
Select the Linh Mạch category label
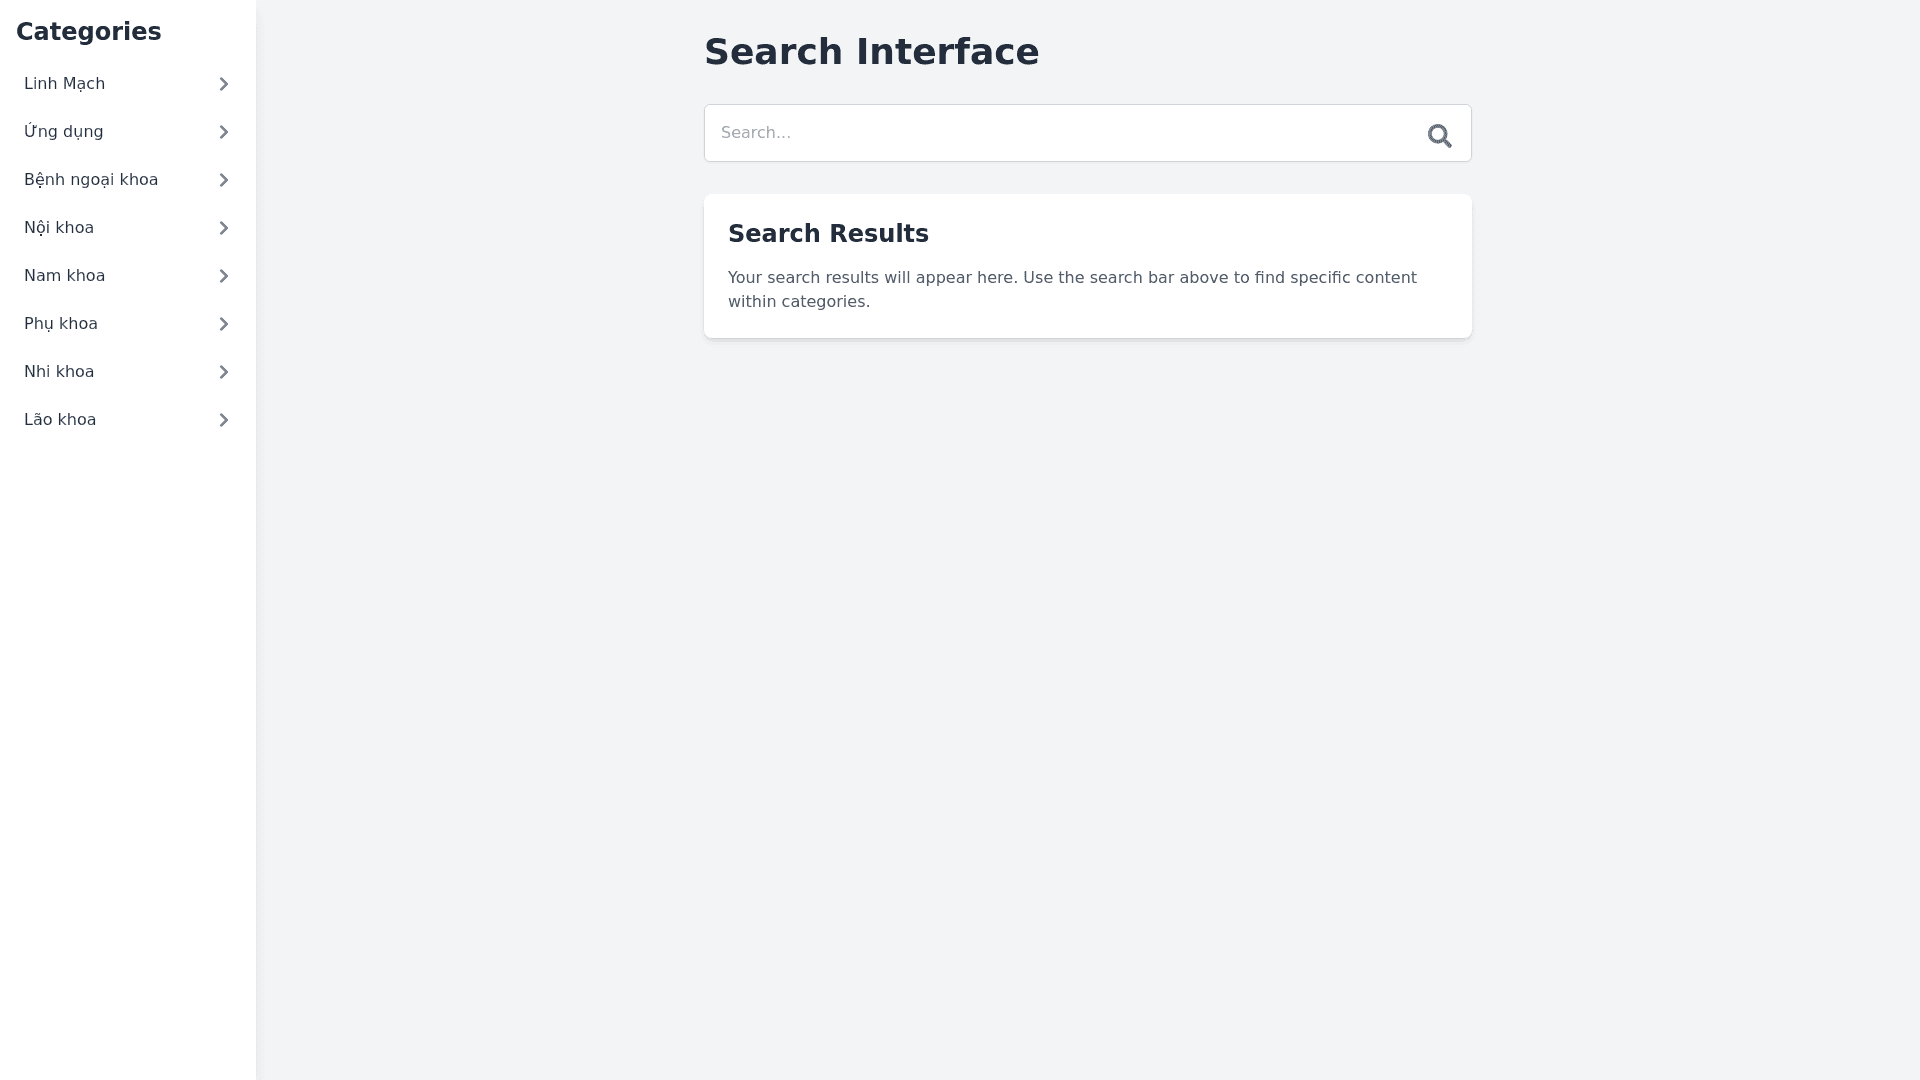[x=64, y=84]
